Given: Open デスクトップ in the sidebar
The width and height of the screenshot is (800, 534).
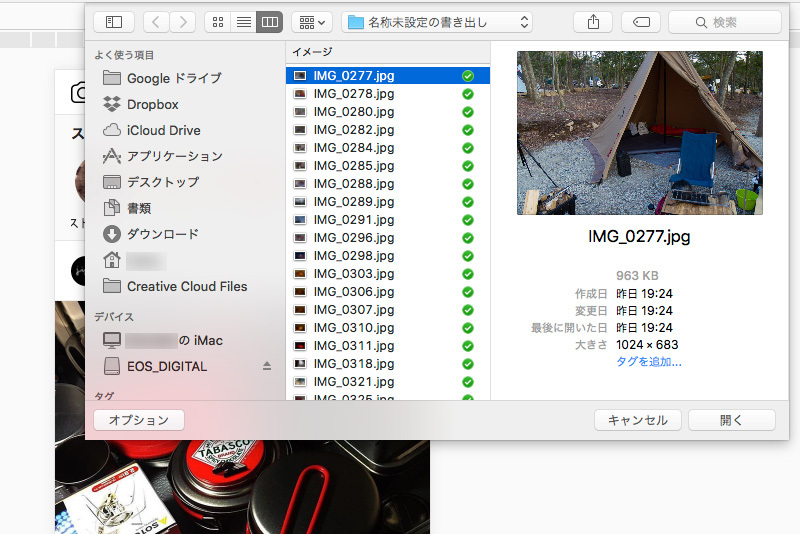Looking at the screenshot, I should click(151, 182).
